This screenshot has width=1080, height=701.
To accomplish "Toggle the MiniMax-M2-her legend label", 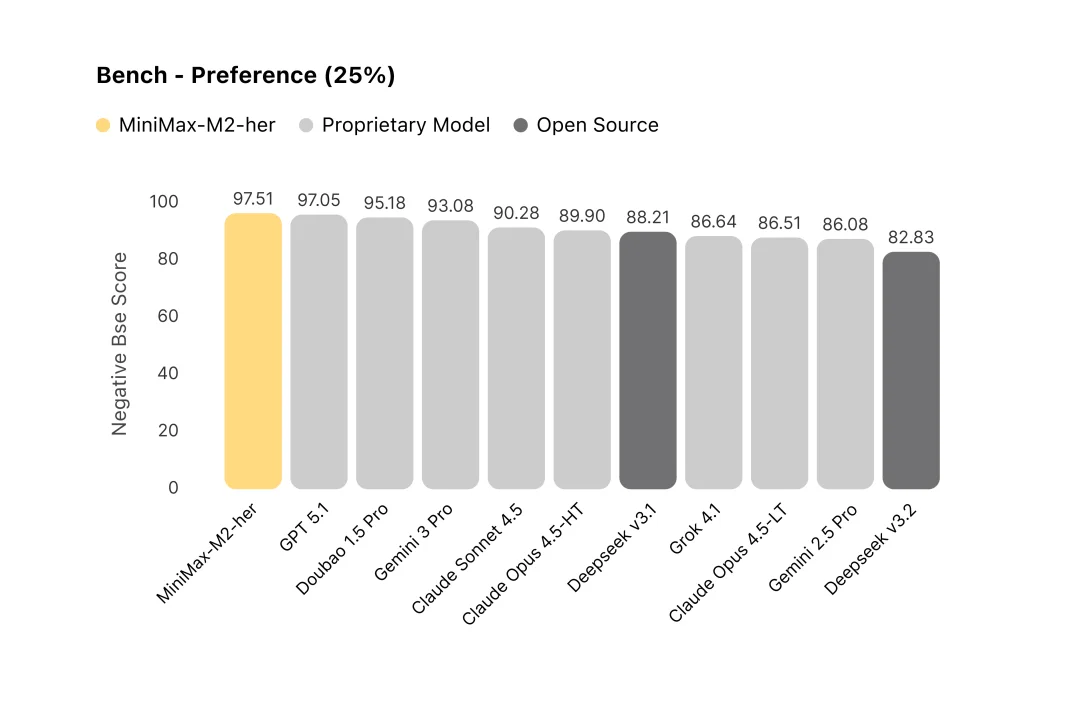I will tap(197, 125).
